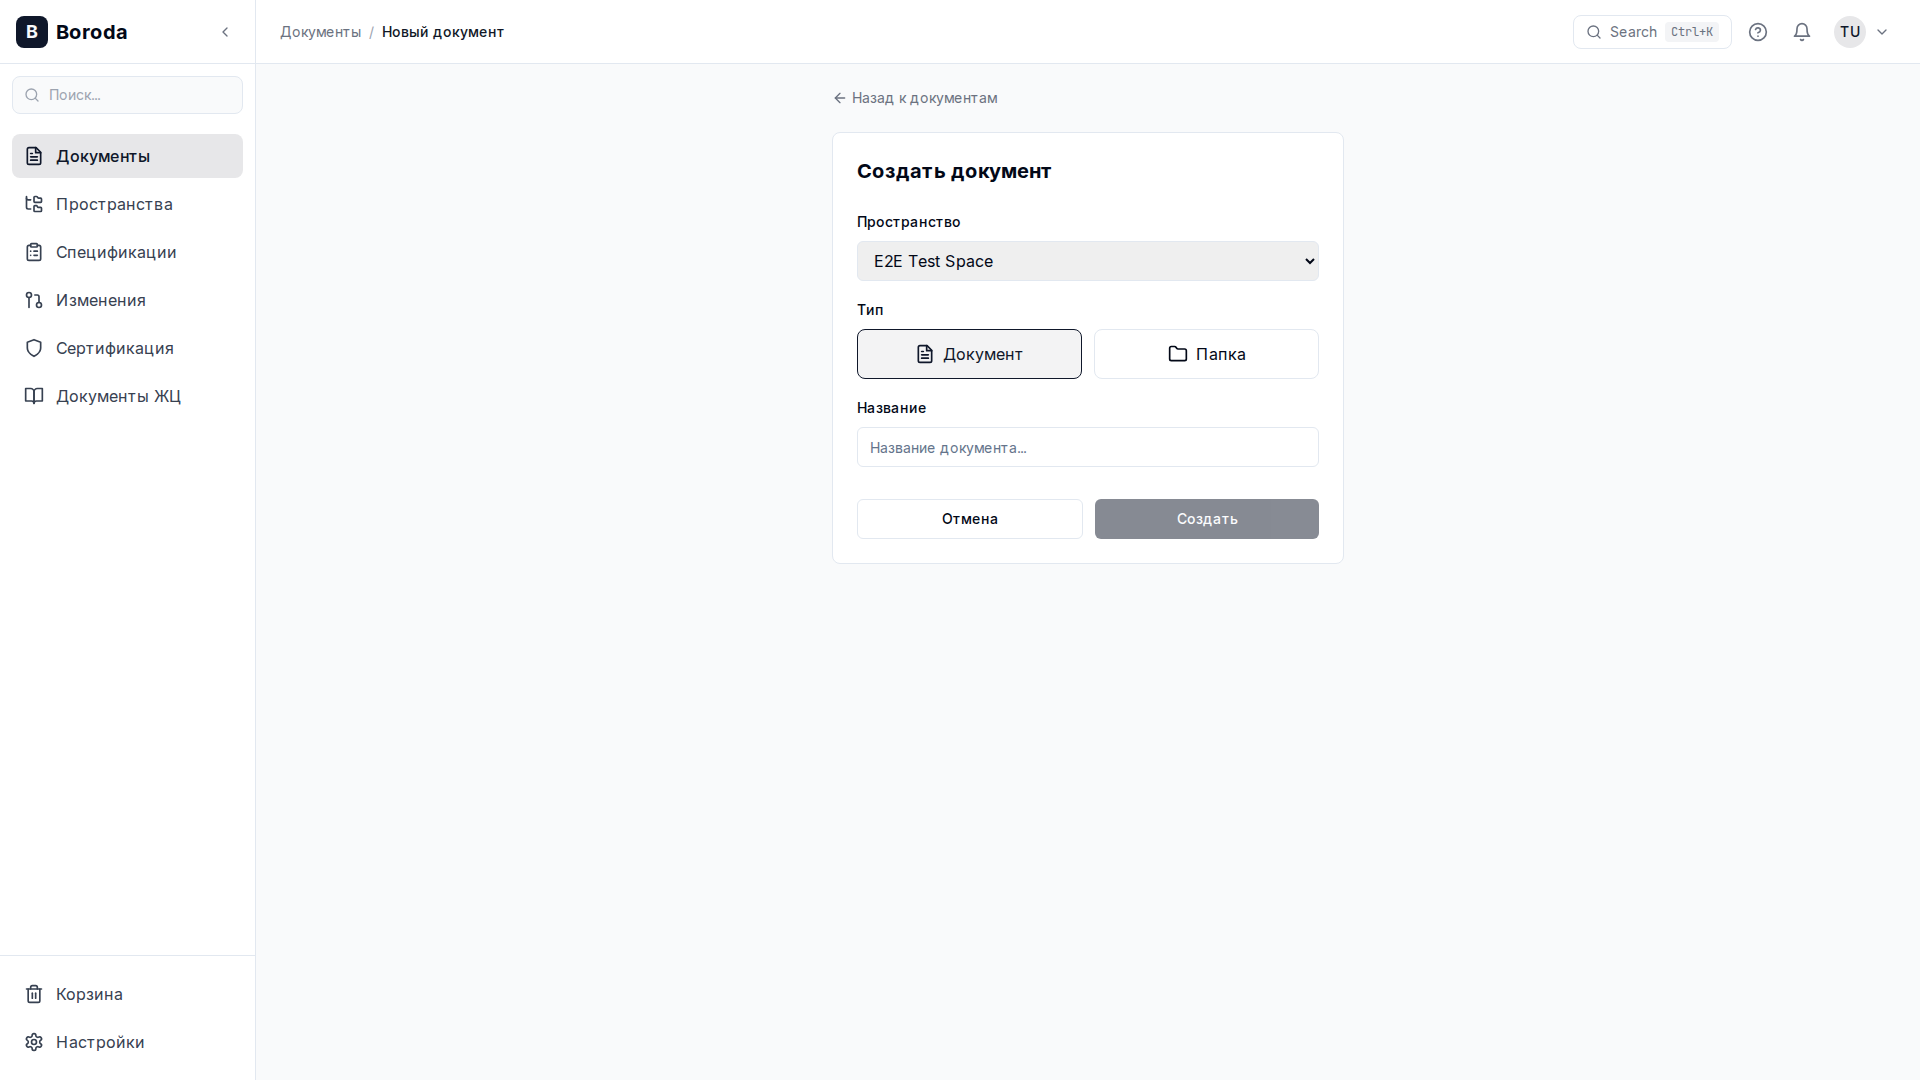Viewport: 1920px width, 1080px height.
Task: Open Документы ЖЦ book icon
Action: coord(34,396)
